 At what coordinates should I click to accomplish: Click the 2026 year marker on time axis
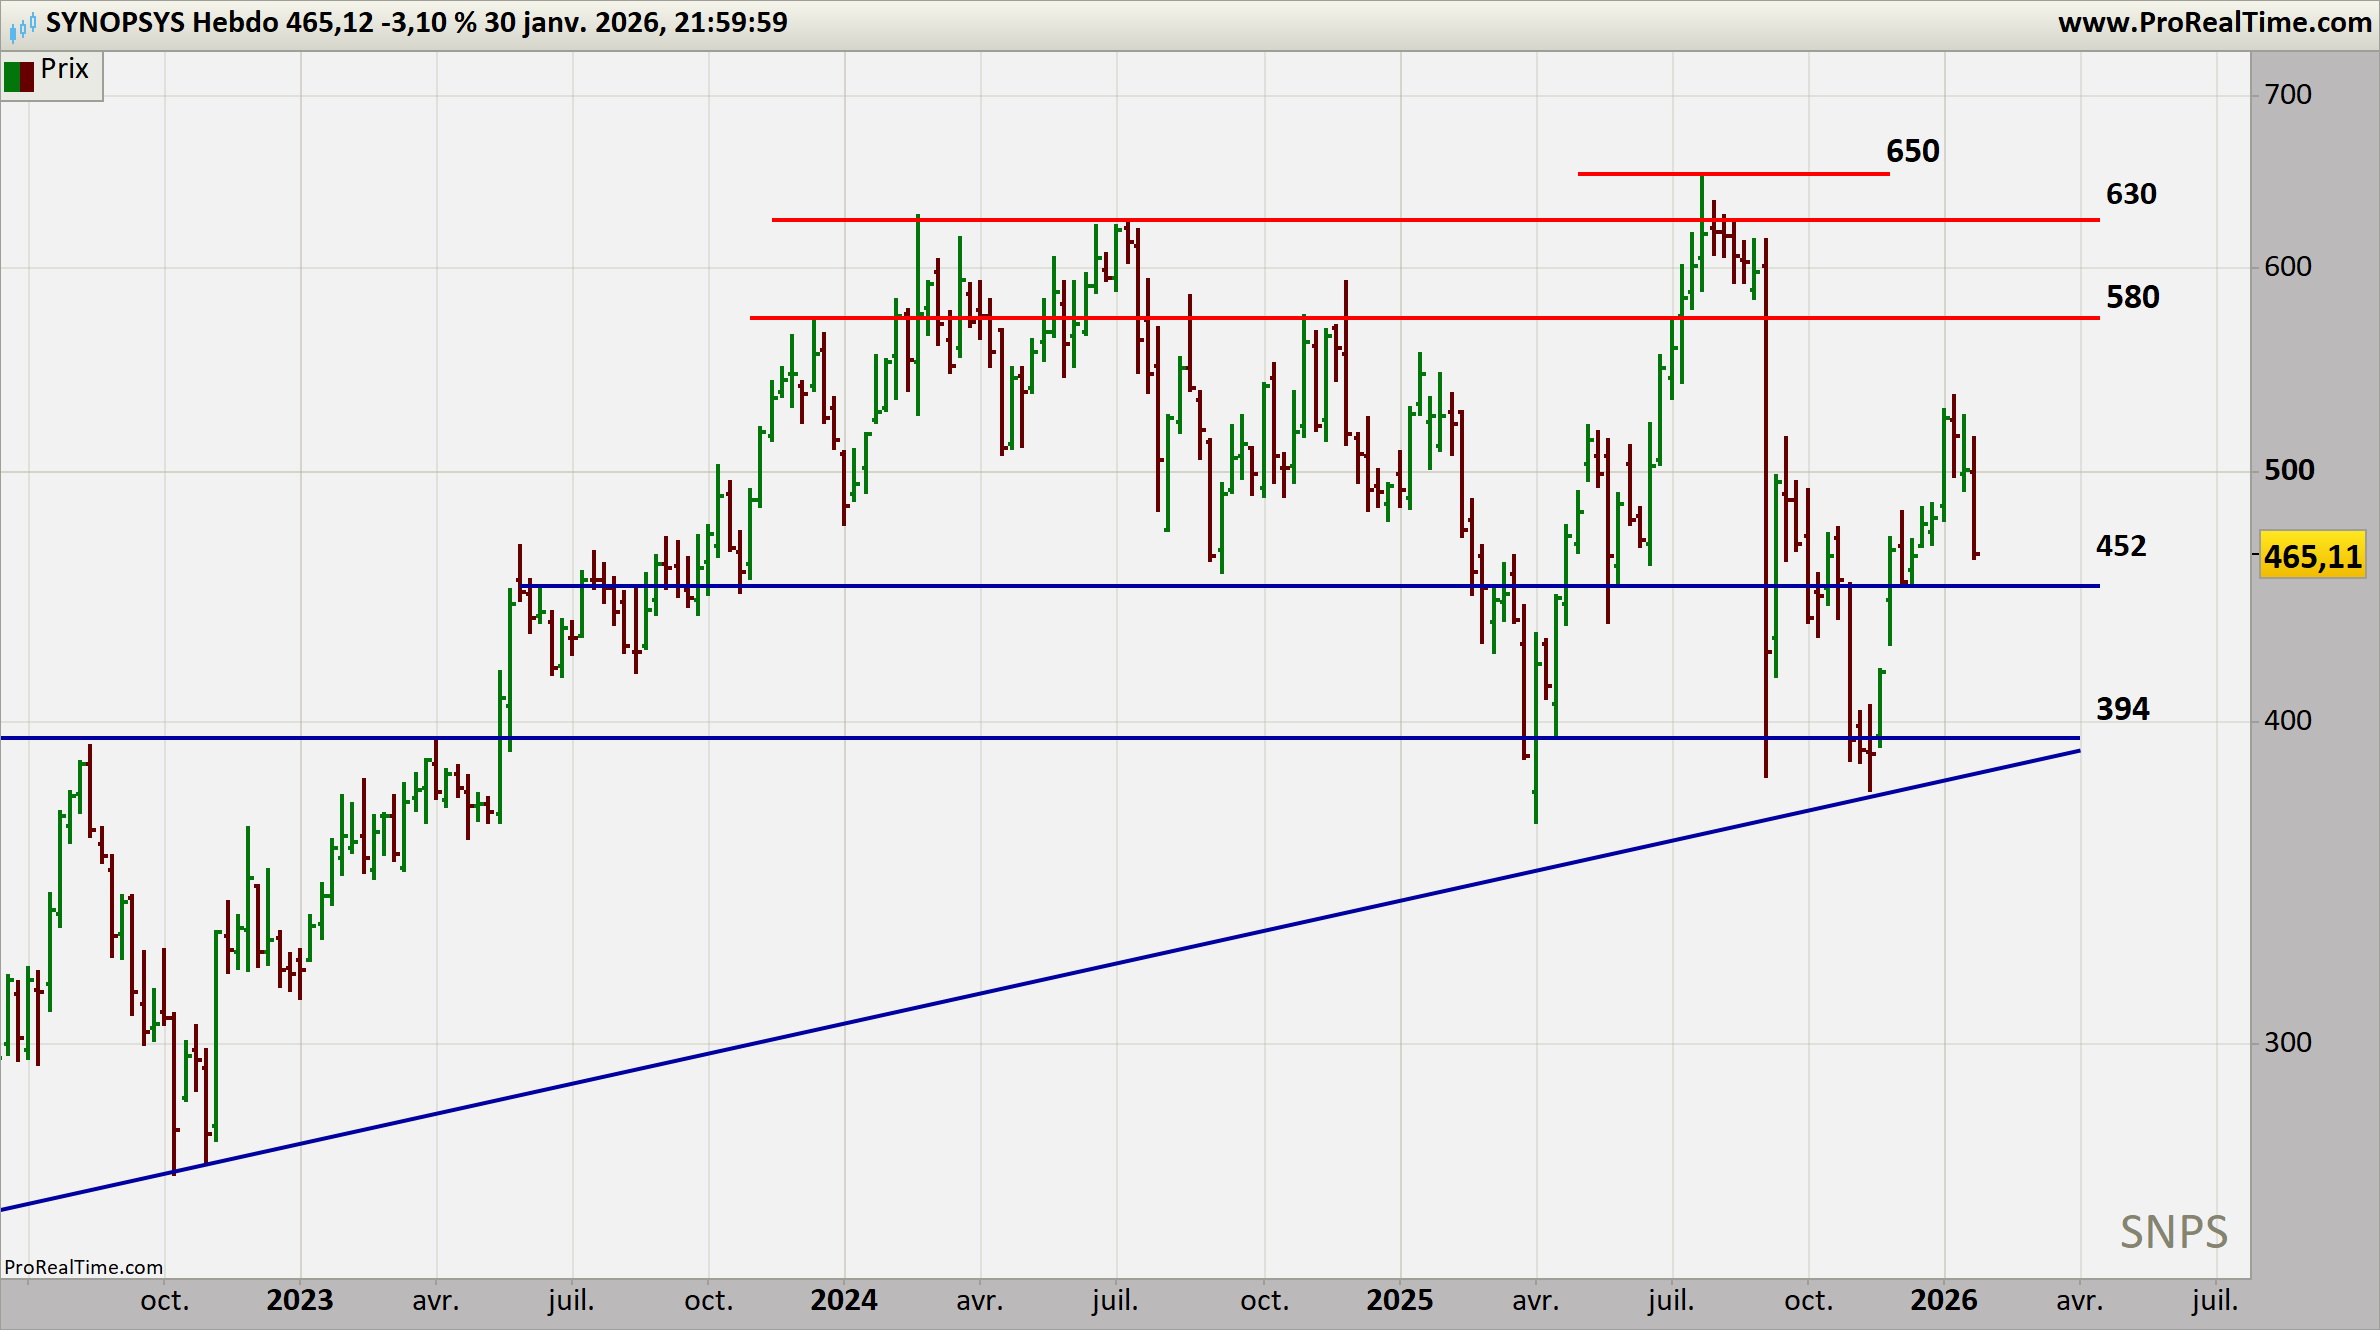pyautogui.click(x=1943, y=1300)
